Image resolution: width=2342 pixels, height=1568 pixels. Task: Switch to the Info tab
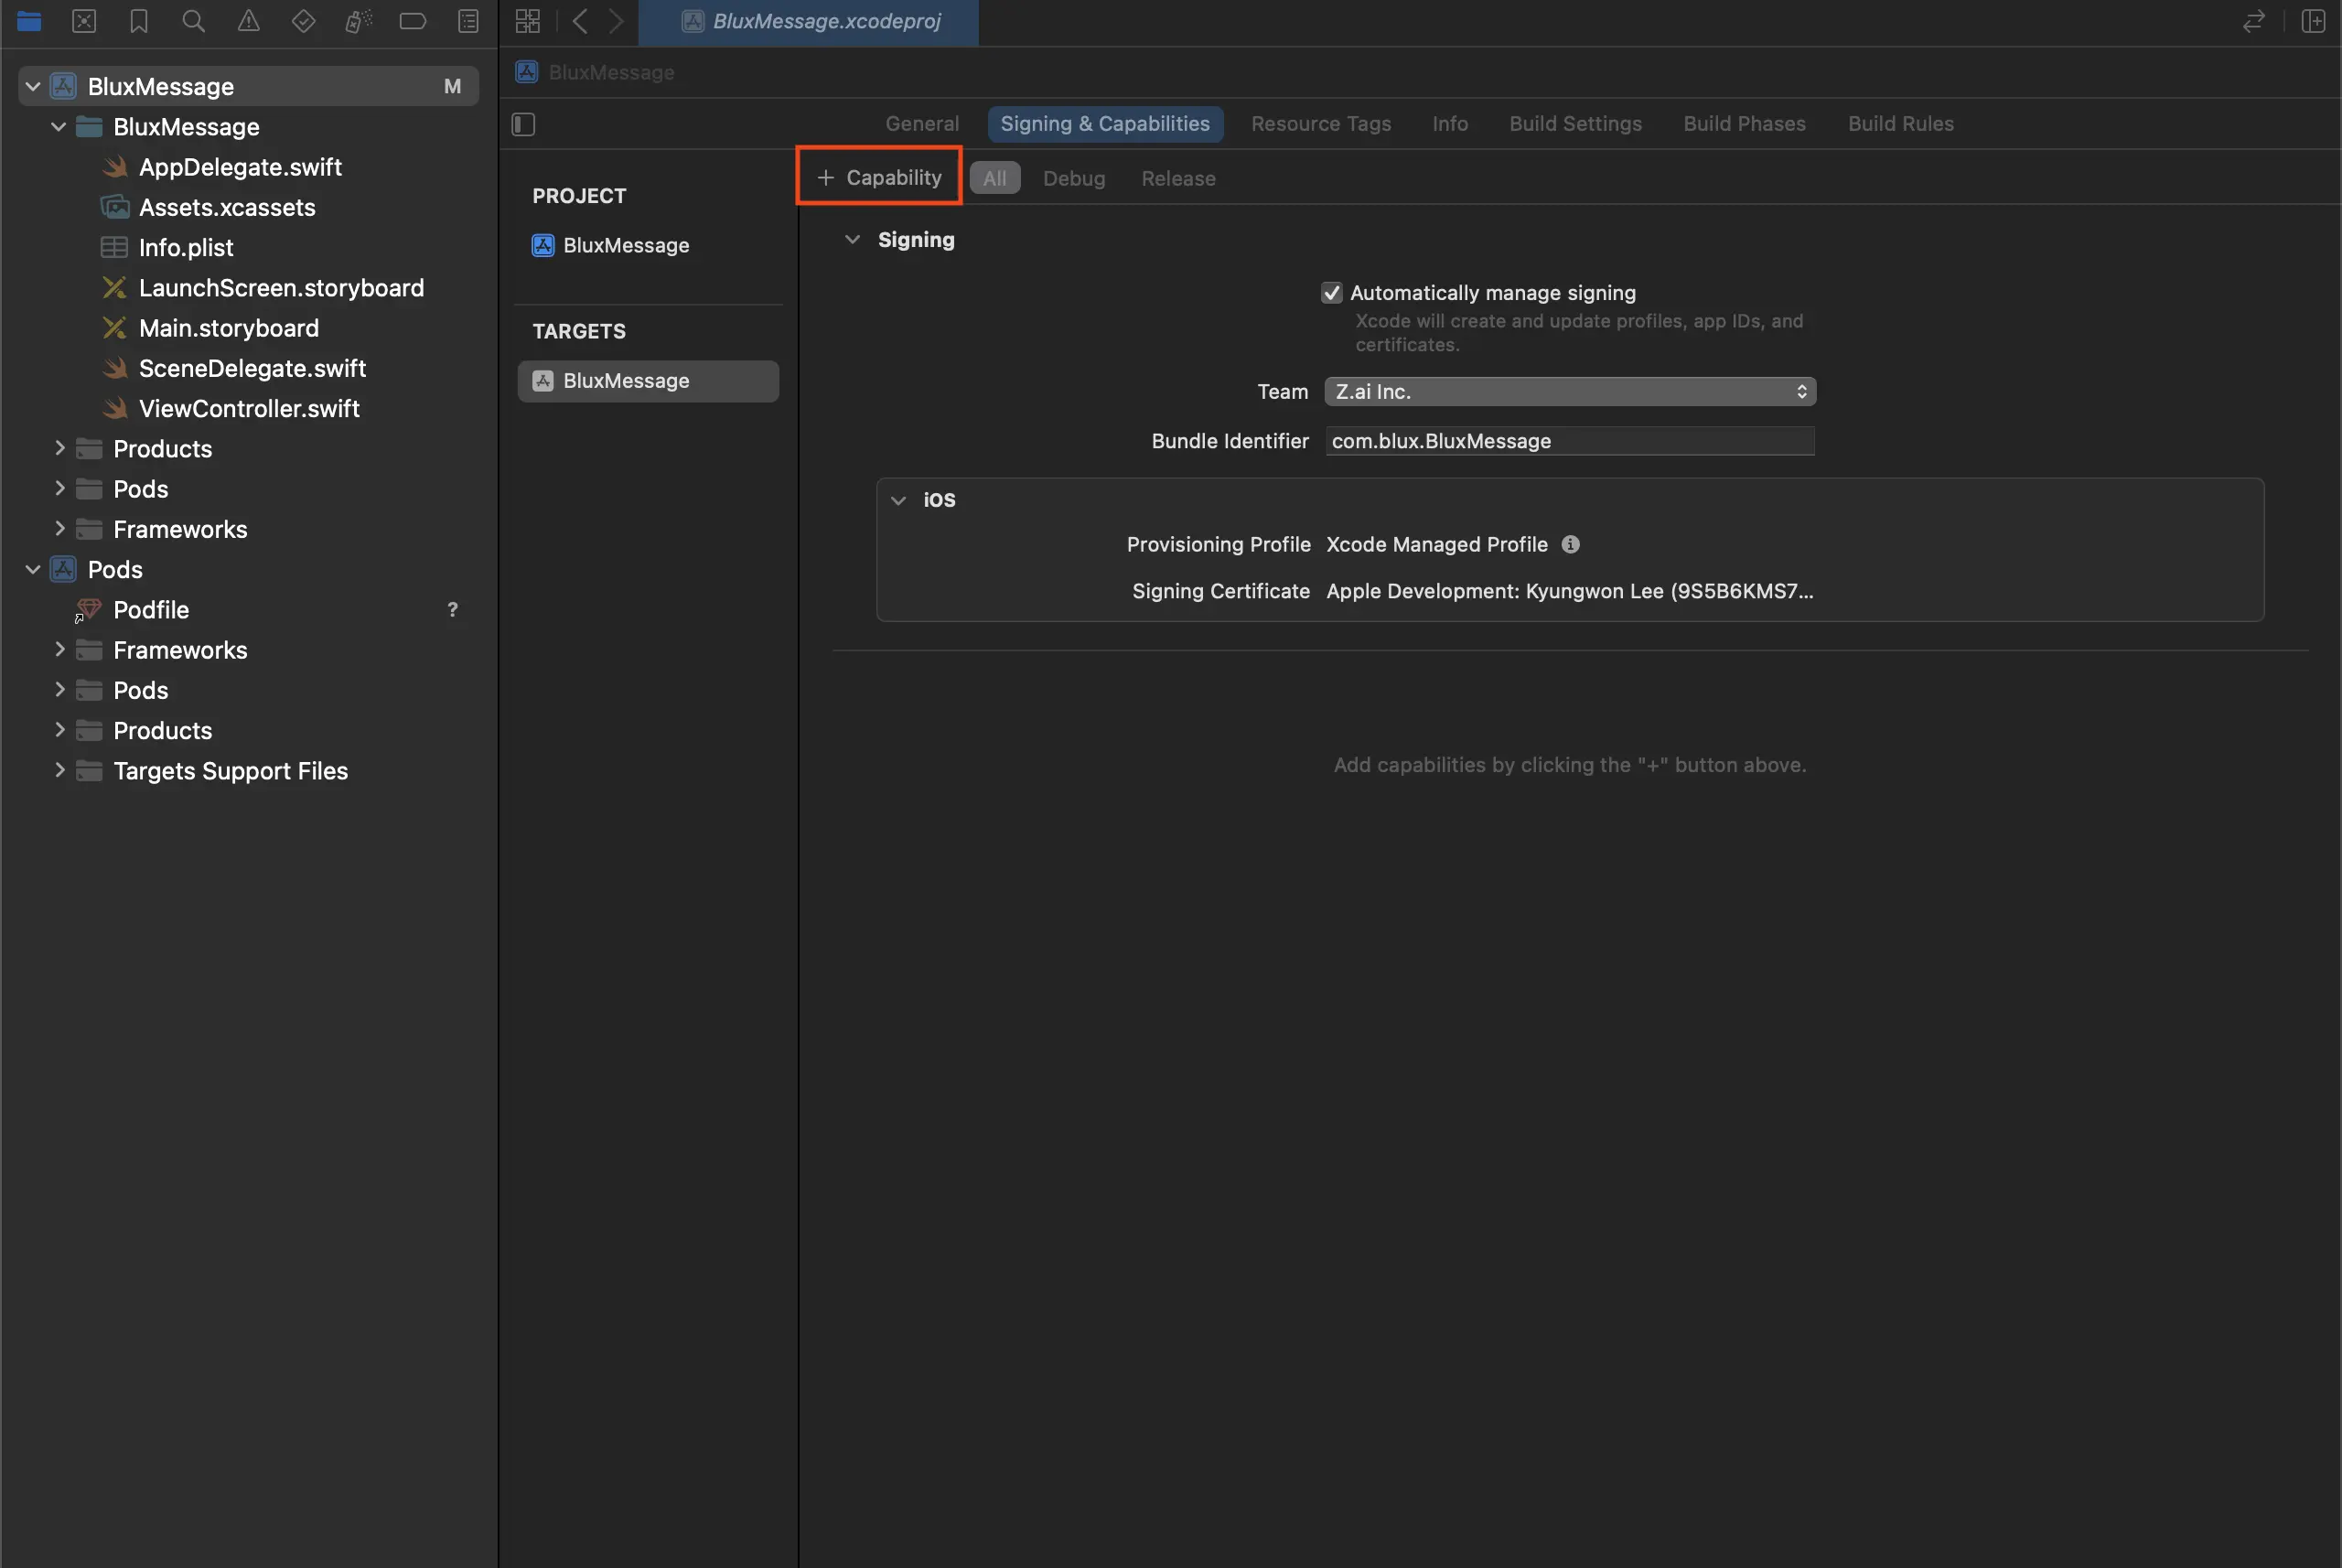[1449, 124]
